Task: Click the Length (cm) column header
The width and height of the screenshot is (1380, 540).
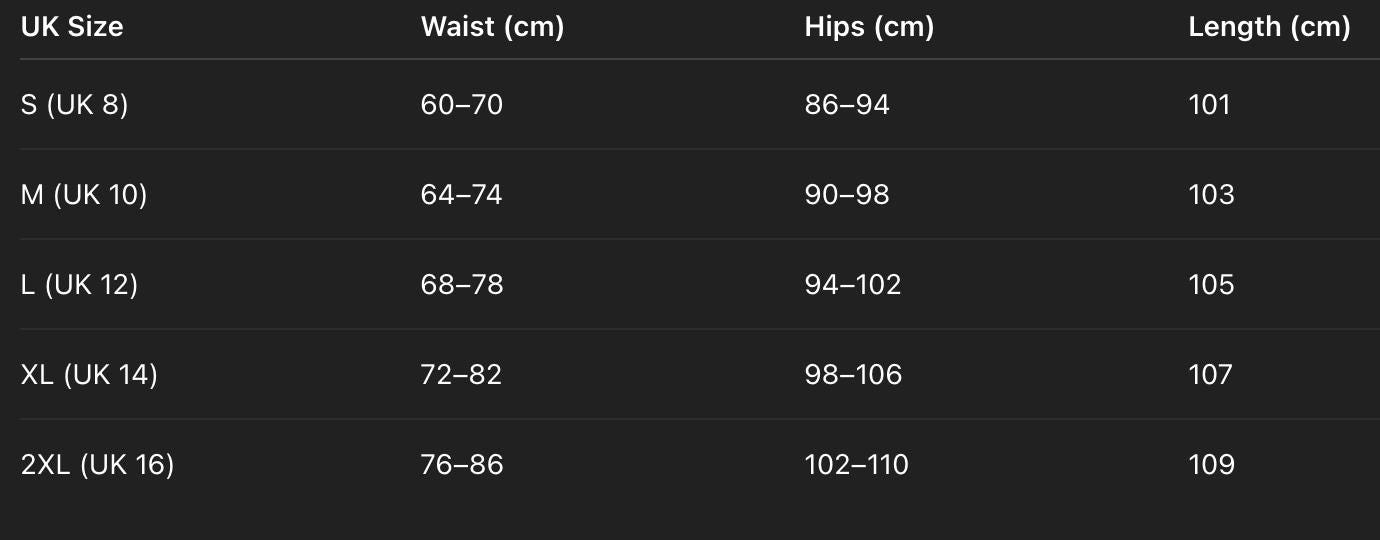Action: (1269, 27)
